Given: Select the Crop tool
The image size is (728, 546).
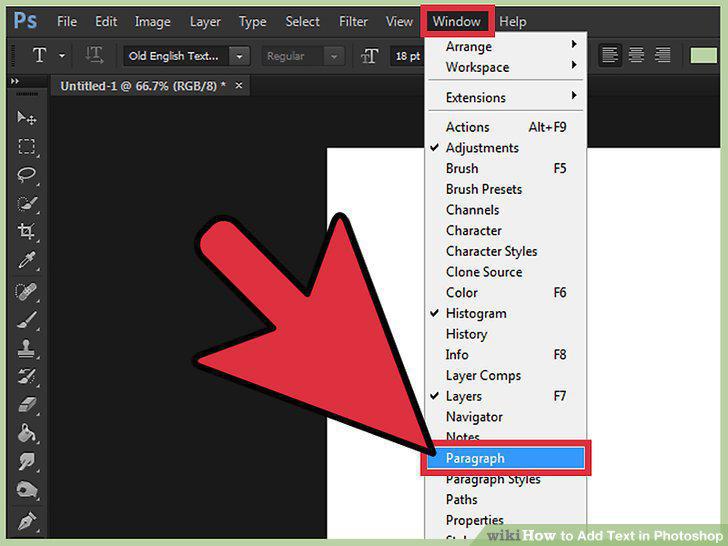Looking at the screenshot, I should 26,231.
